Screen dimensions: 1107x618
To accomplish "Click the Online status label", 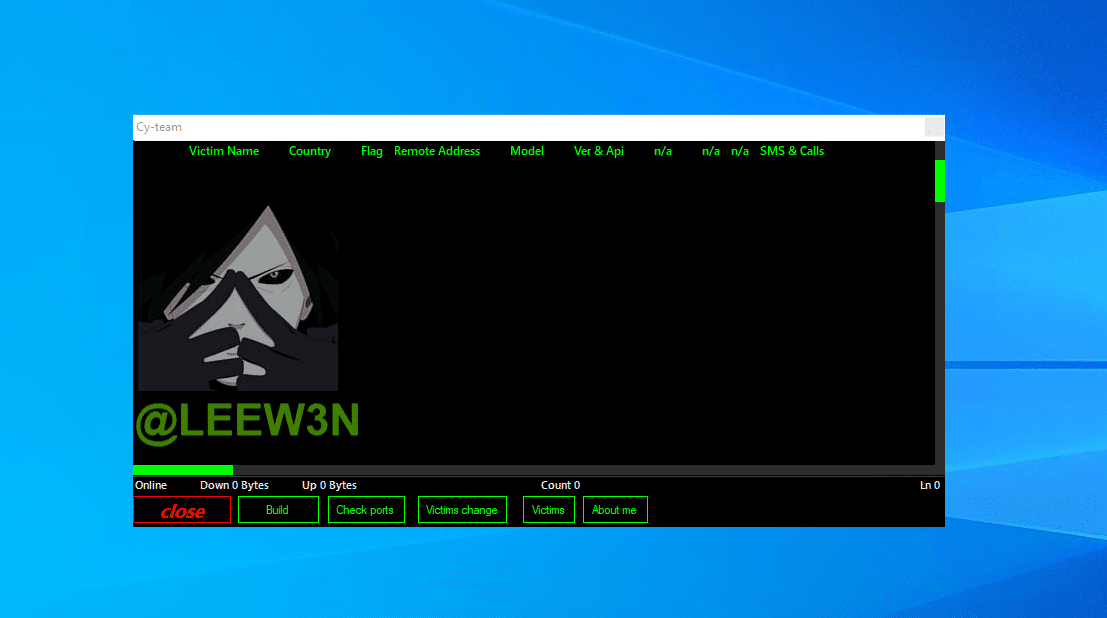I will [x=151, y=485].
